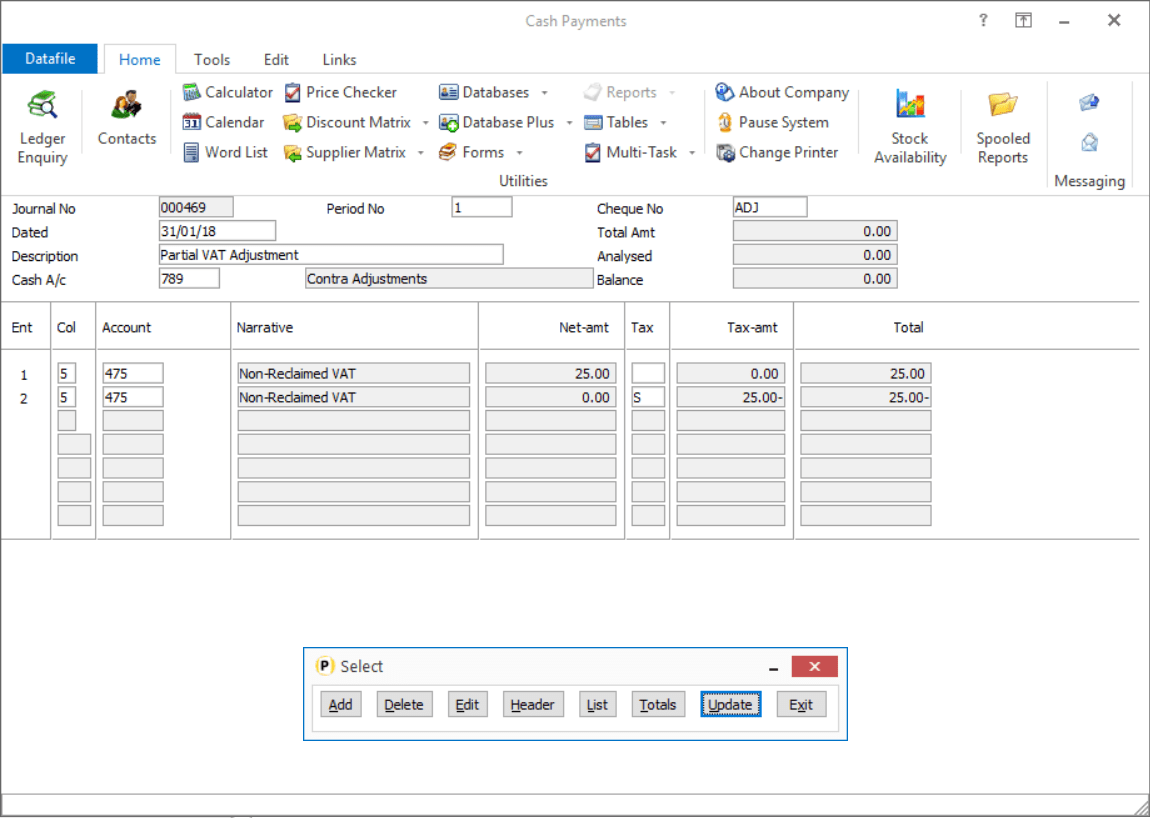The width and height of the screenshot is (1150, 818).
Task: Click the Dated field 31/01/18
Action: 217,231
